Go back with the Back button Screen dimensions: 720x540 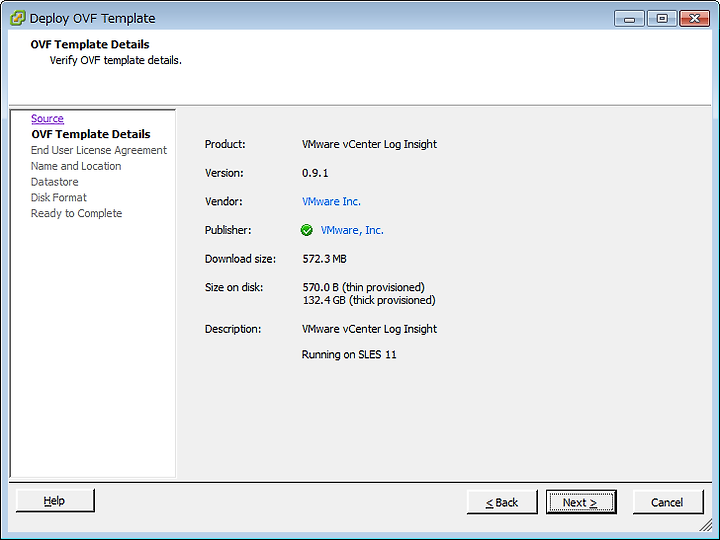(502, 502)
